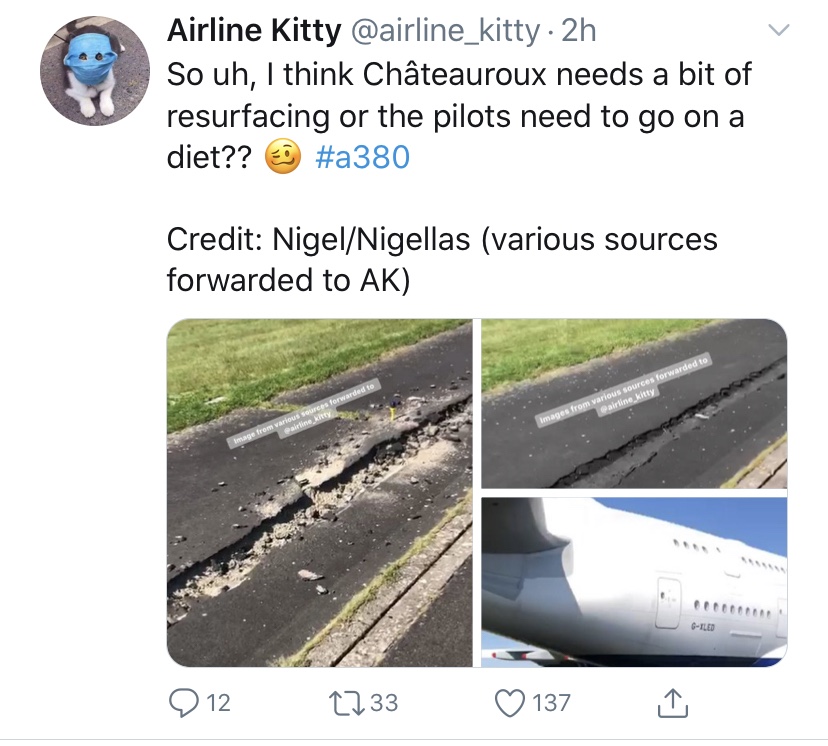Image resolution: width=828 pixels, height=746 pixels.
Task: Click the woozy face emoji
Action: click(283, 158)
